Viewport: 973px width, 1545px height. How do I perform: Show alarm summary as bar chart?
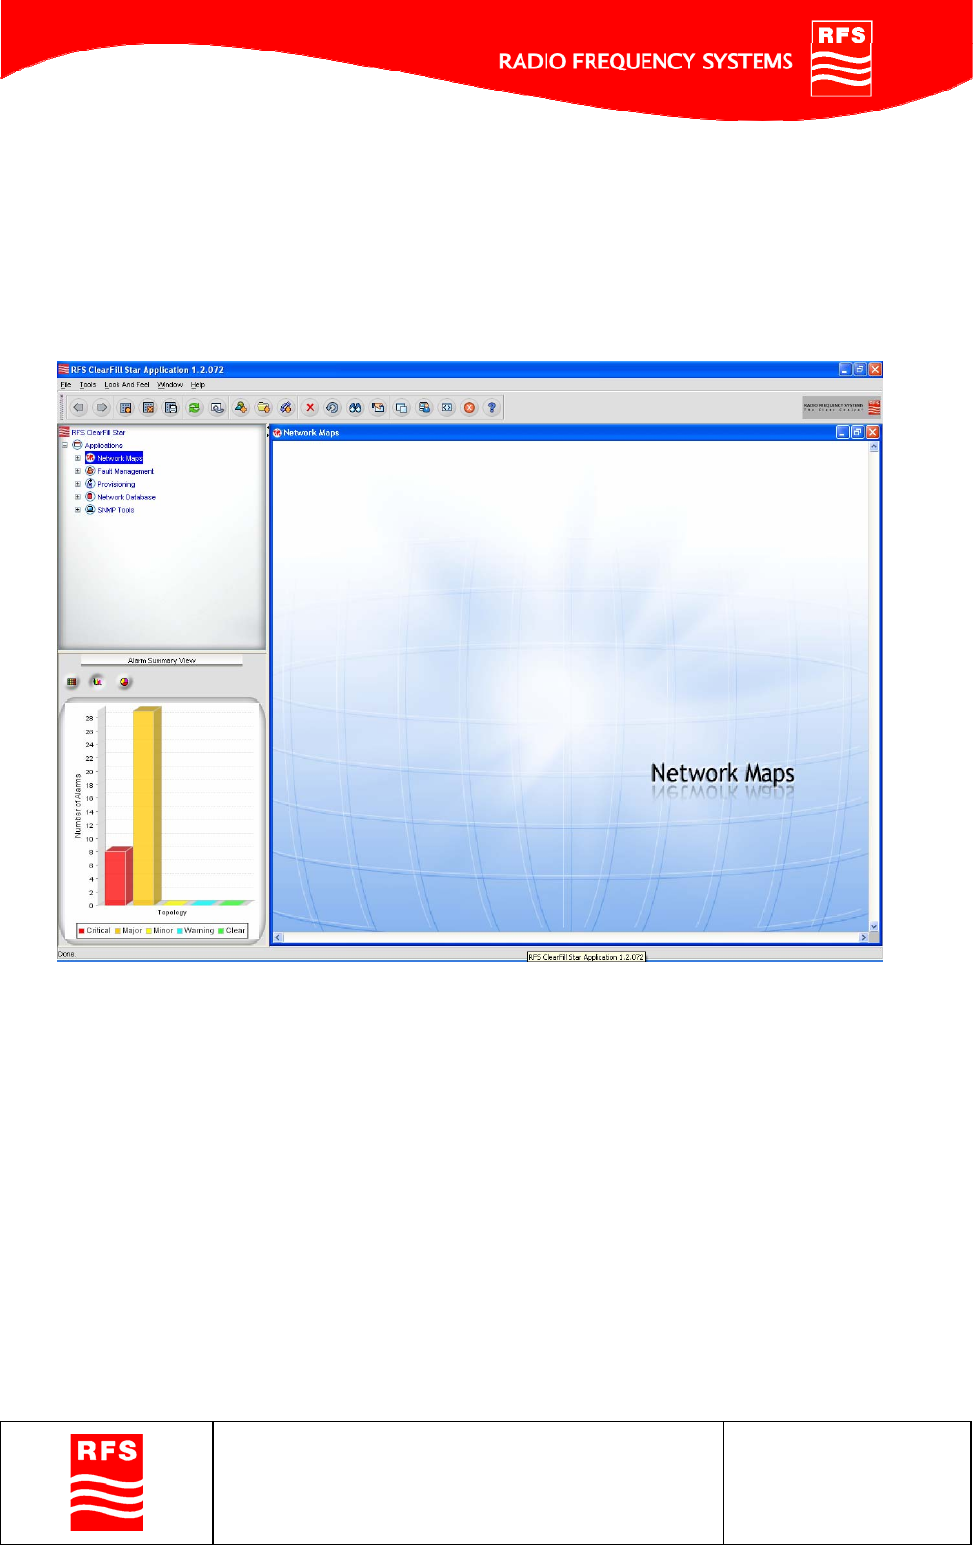[x=98, y=681]
